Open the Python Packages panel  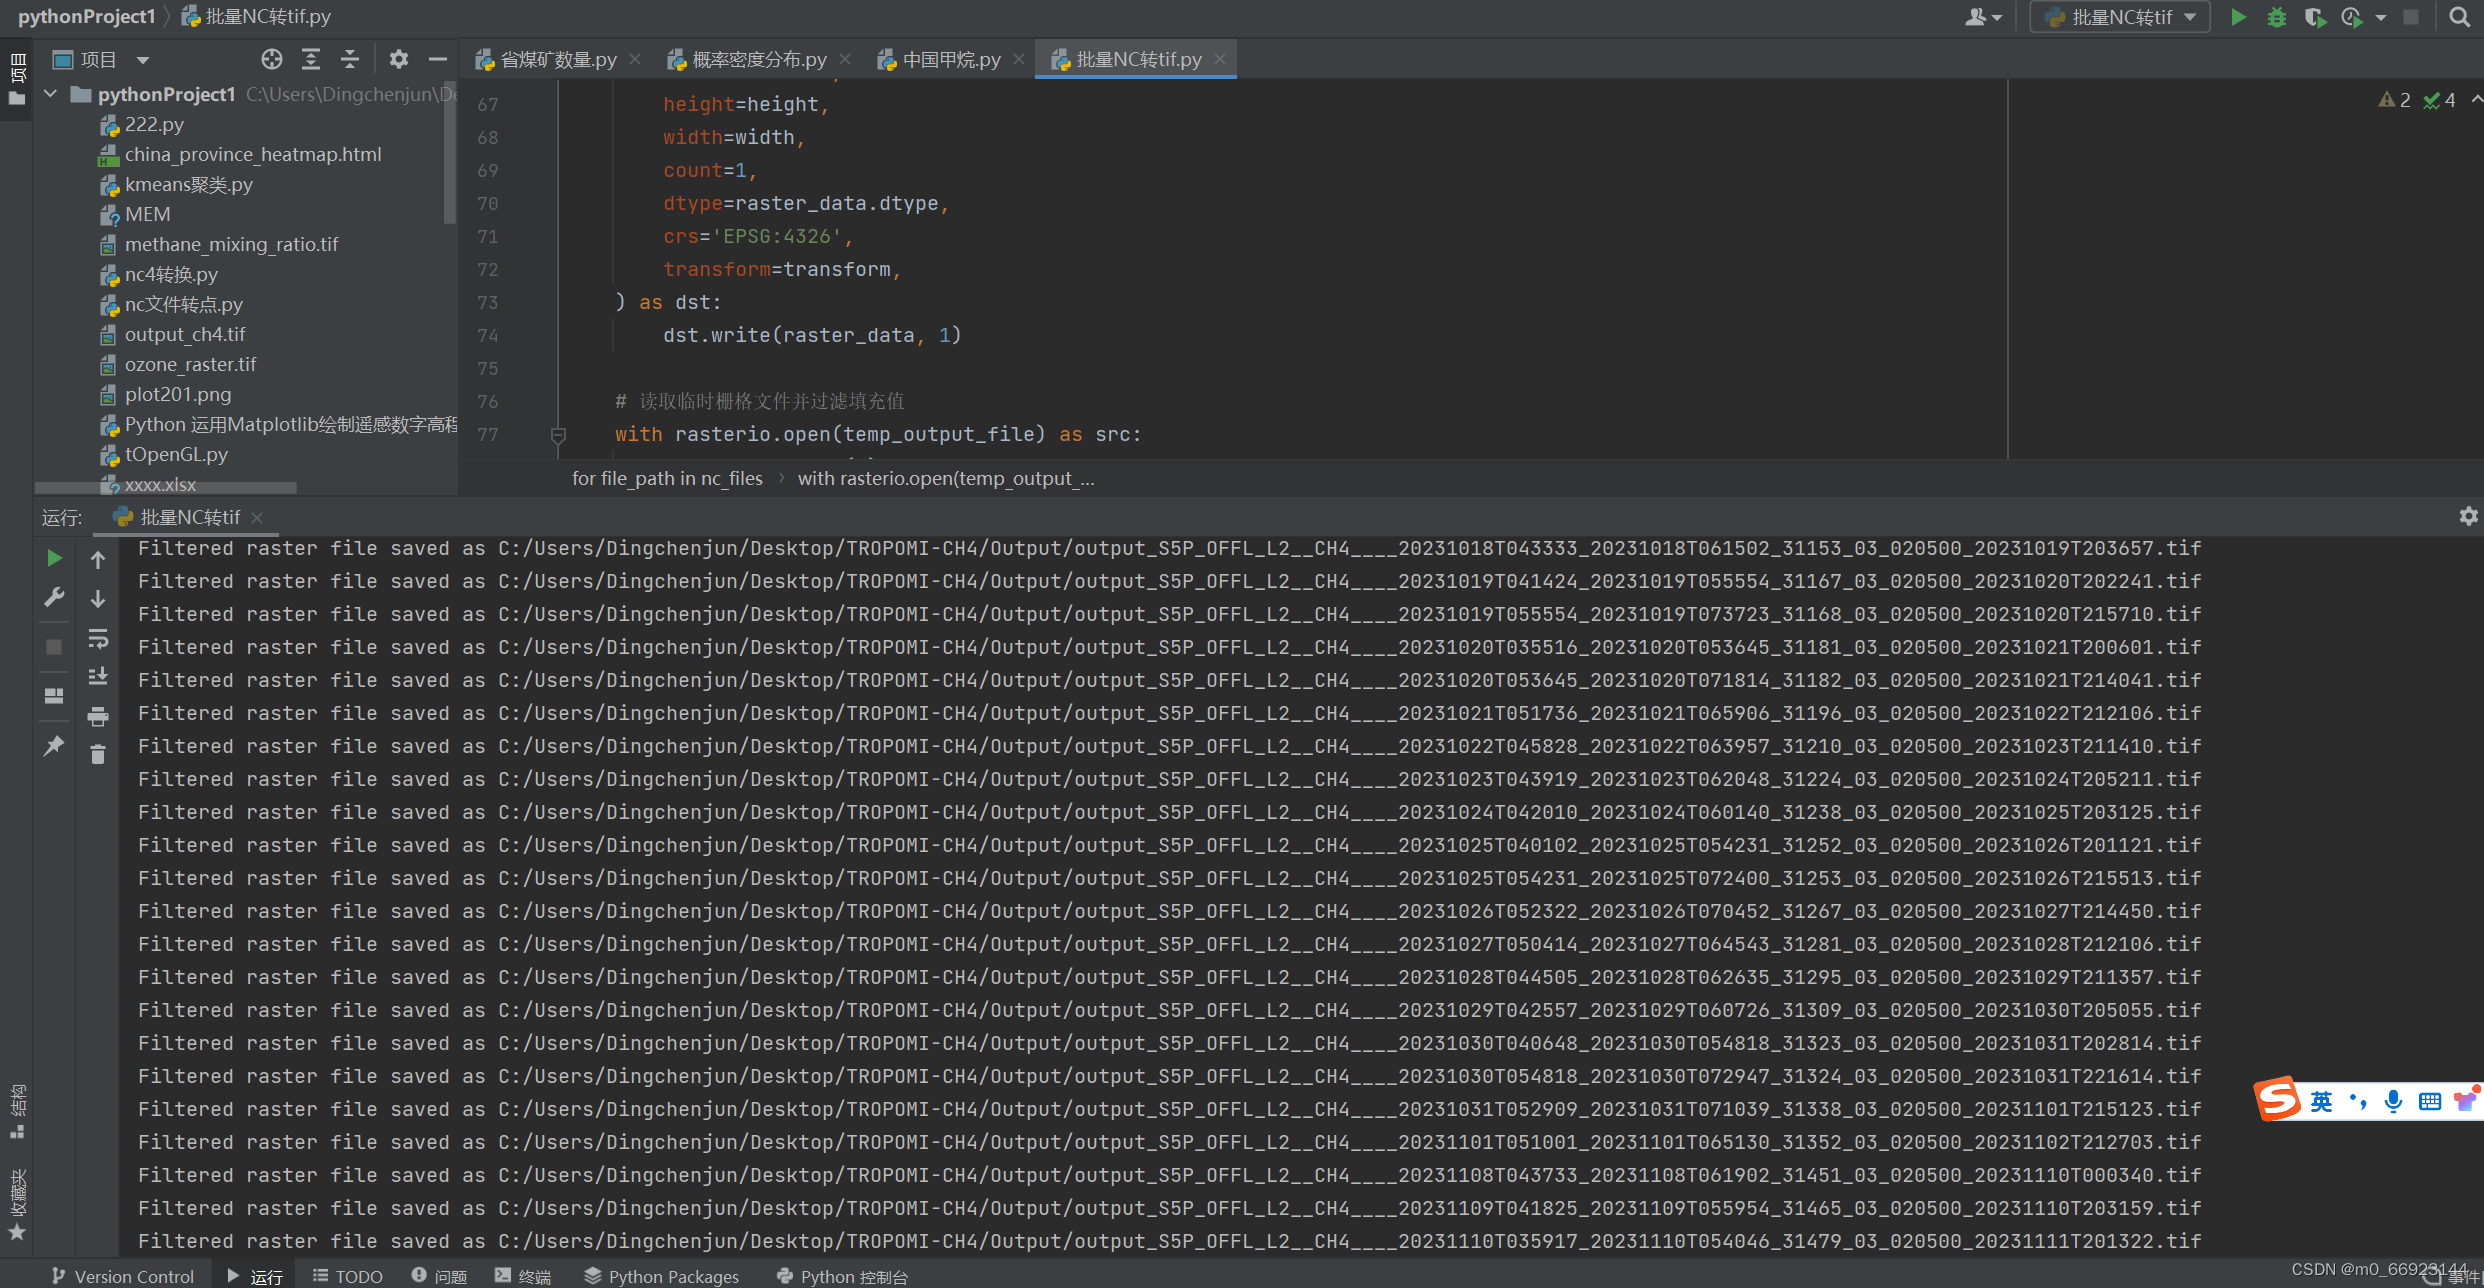(660, 1275)
